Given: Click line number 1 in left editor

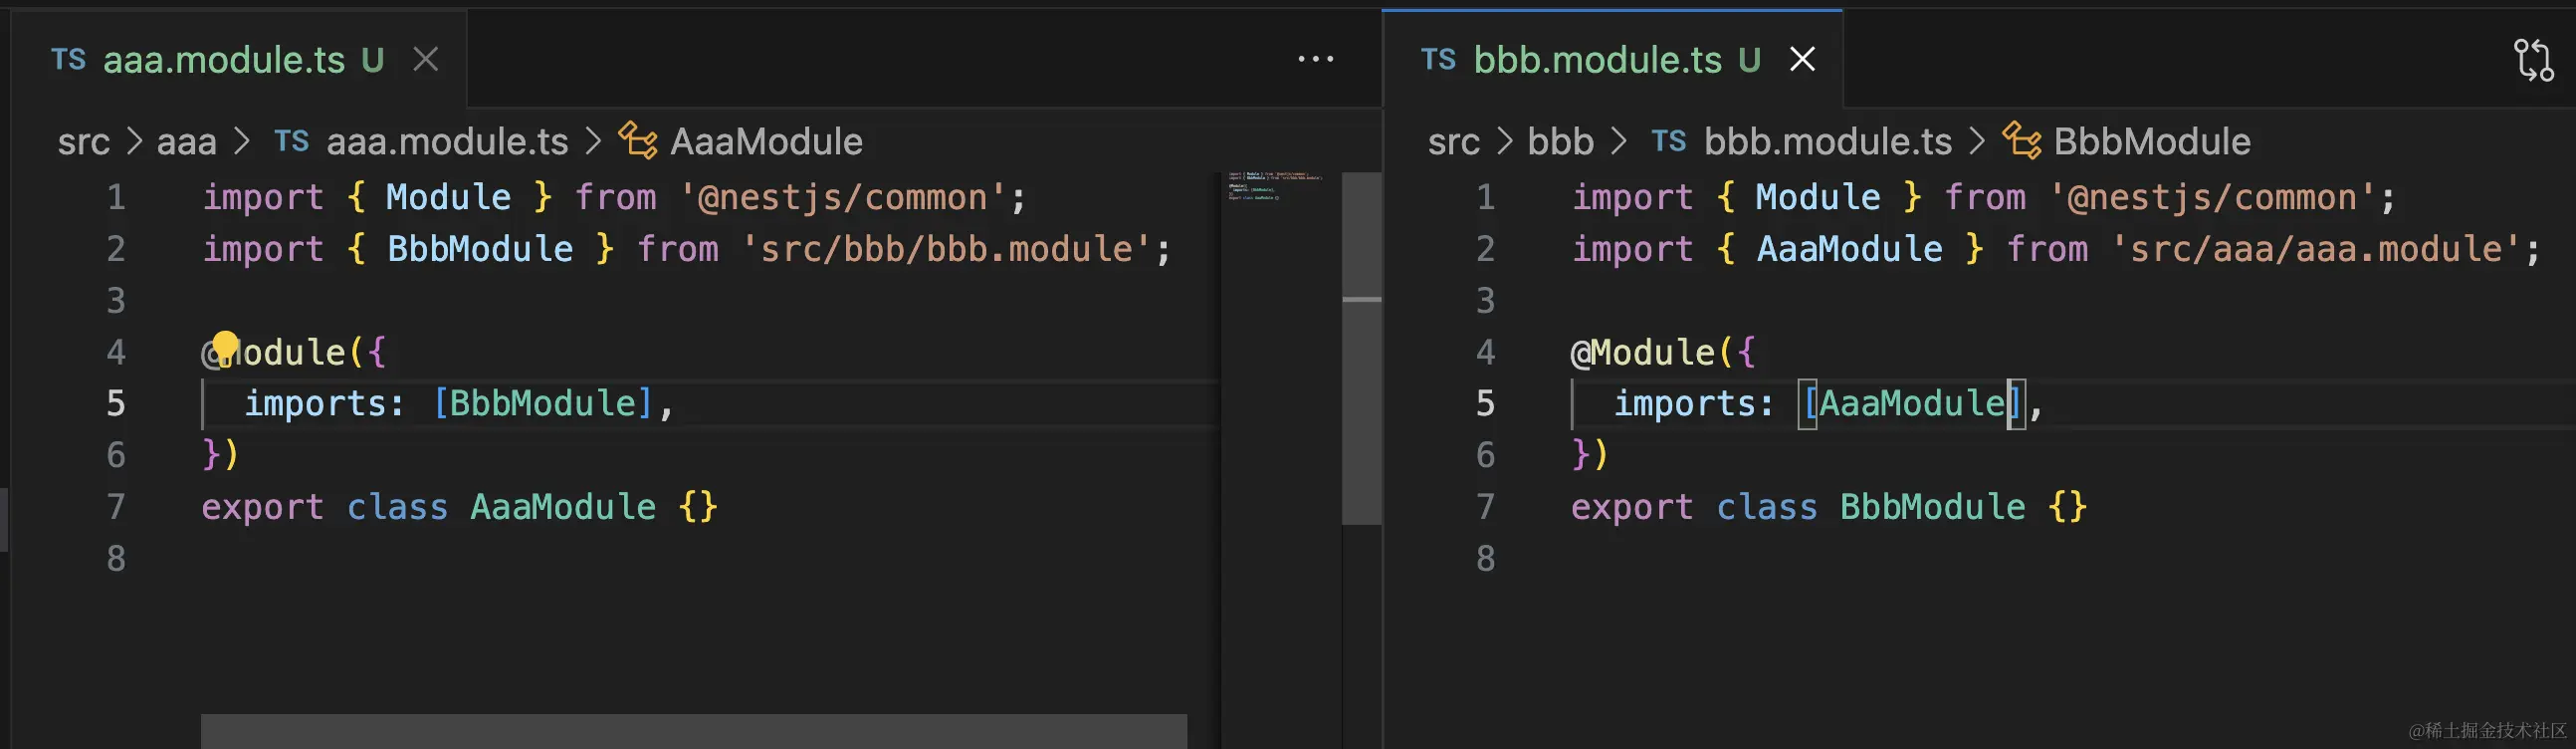Looking at the screenshot, I should click(x=116, y=197).
